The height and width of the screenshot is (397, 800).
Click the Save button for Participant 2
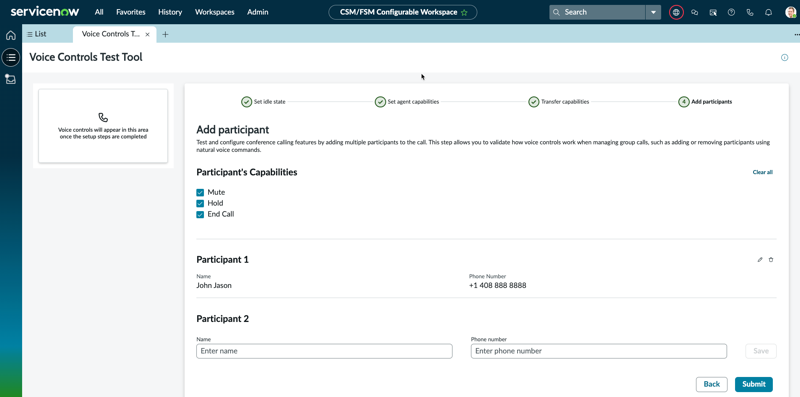(x=761, y=351)
